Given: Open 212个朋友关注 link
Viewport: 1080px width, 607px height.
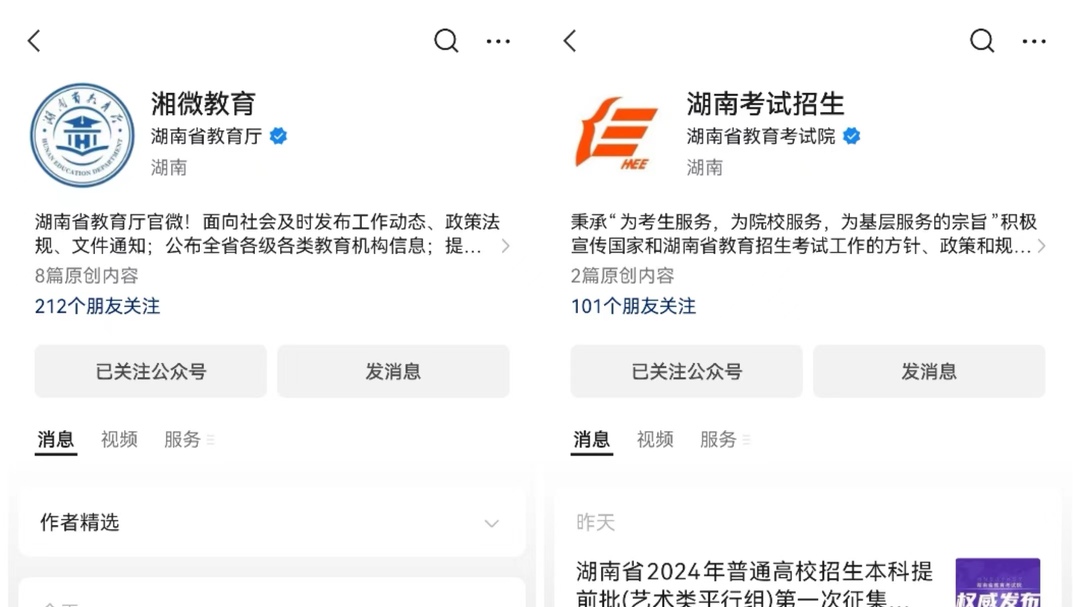Looking at the screenshot, I should 97,306.
